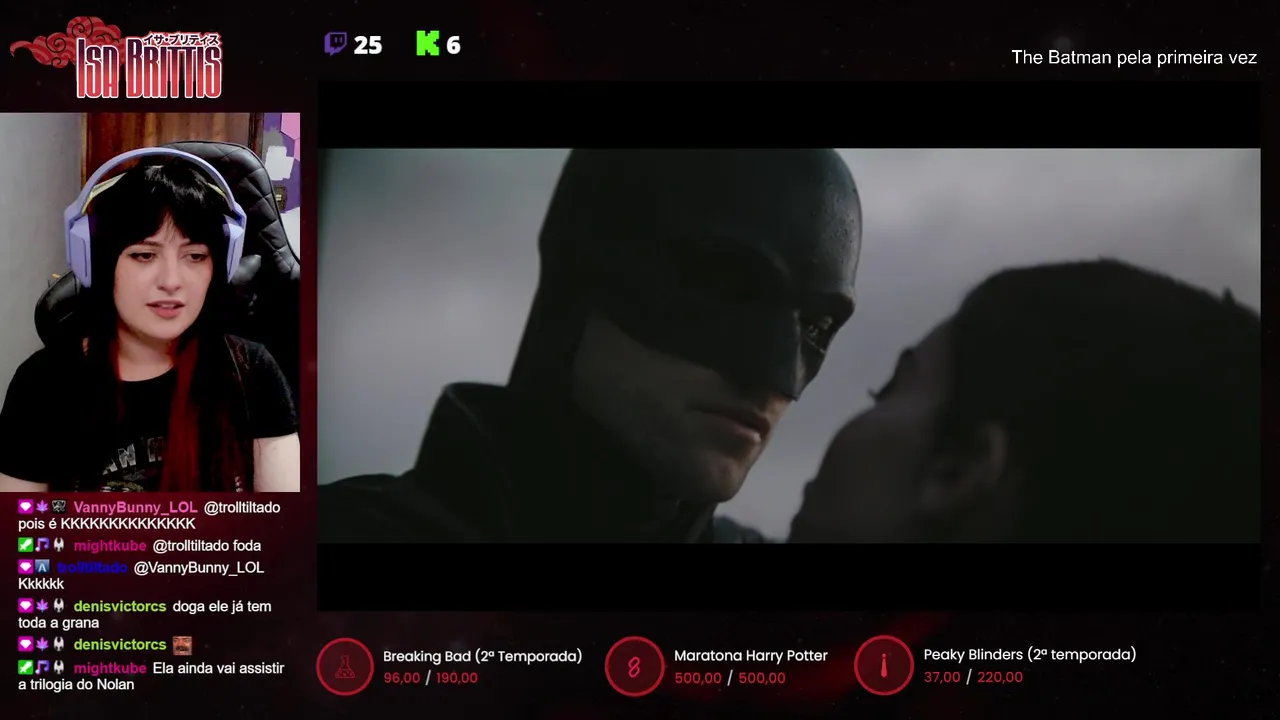Image resolution: width=1280 pixels, height=720 pixels.
Task: Click the blue 'A' badge next to trolltiltado
Action: coord(42,567)
